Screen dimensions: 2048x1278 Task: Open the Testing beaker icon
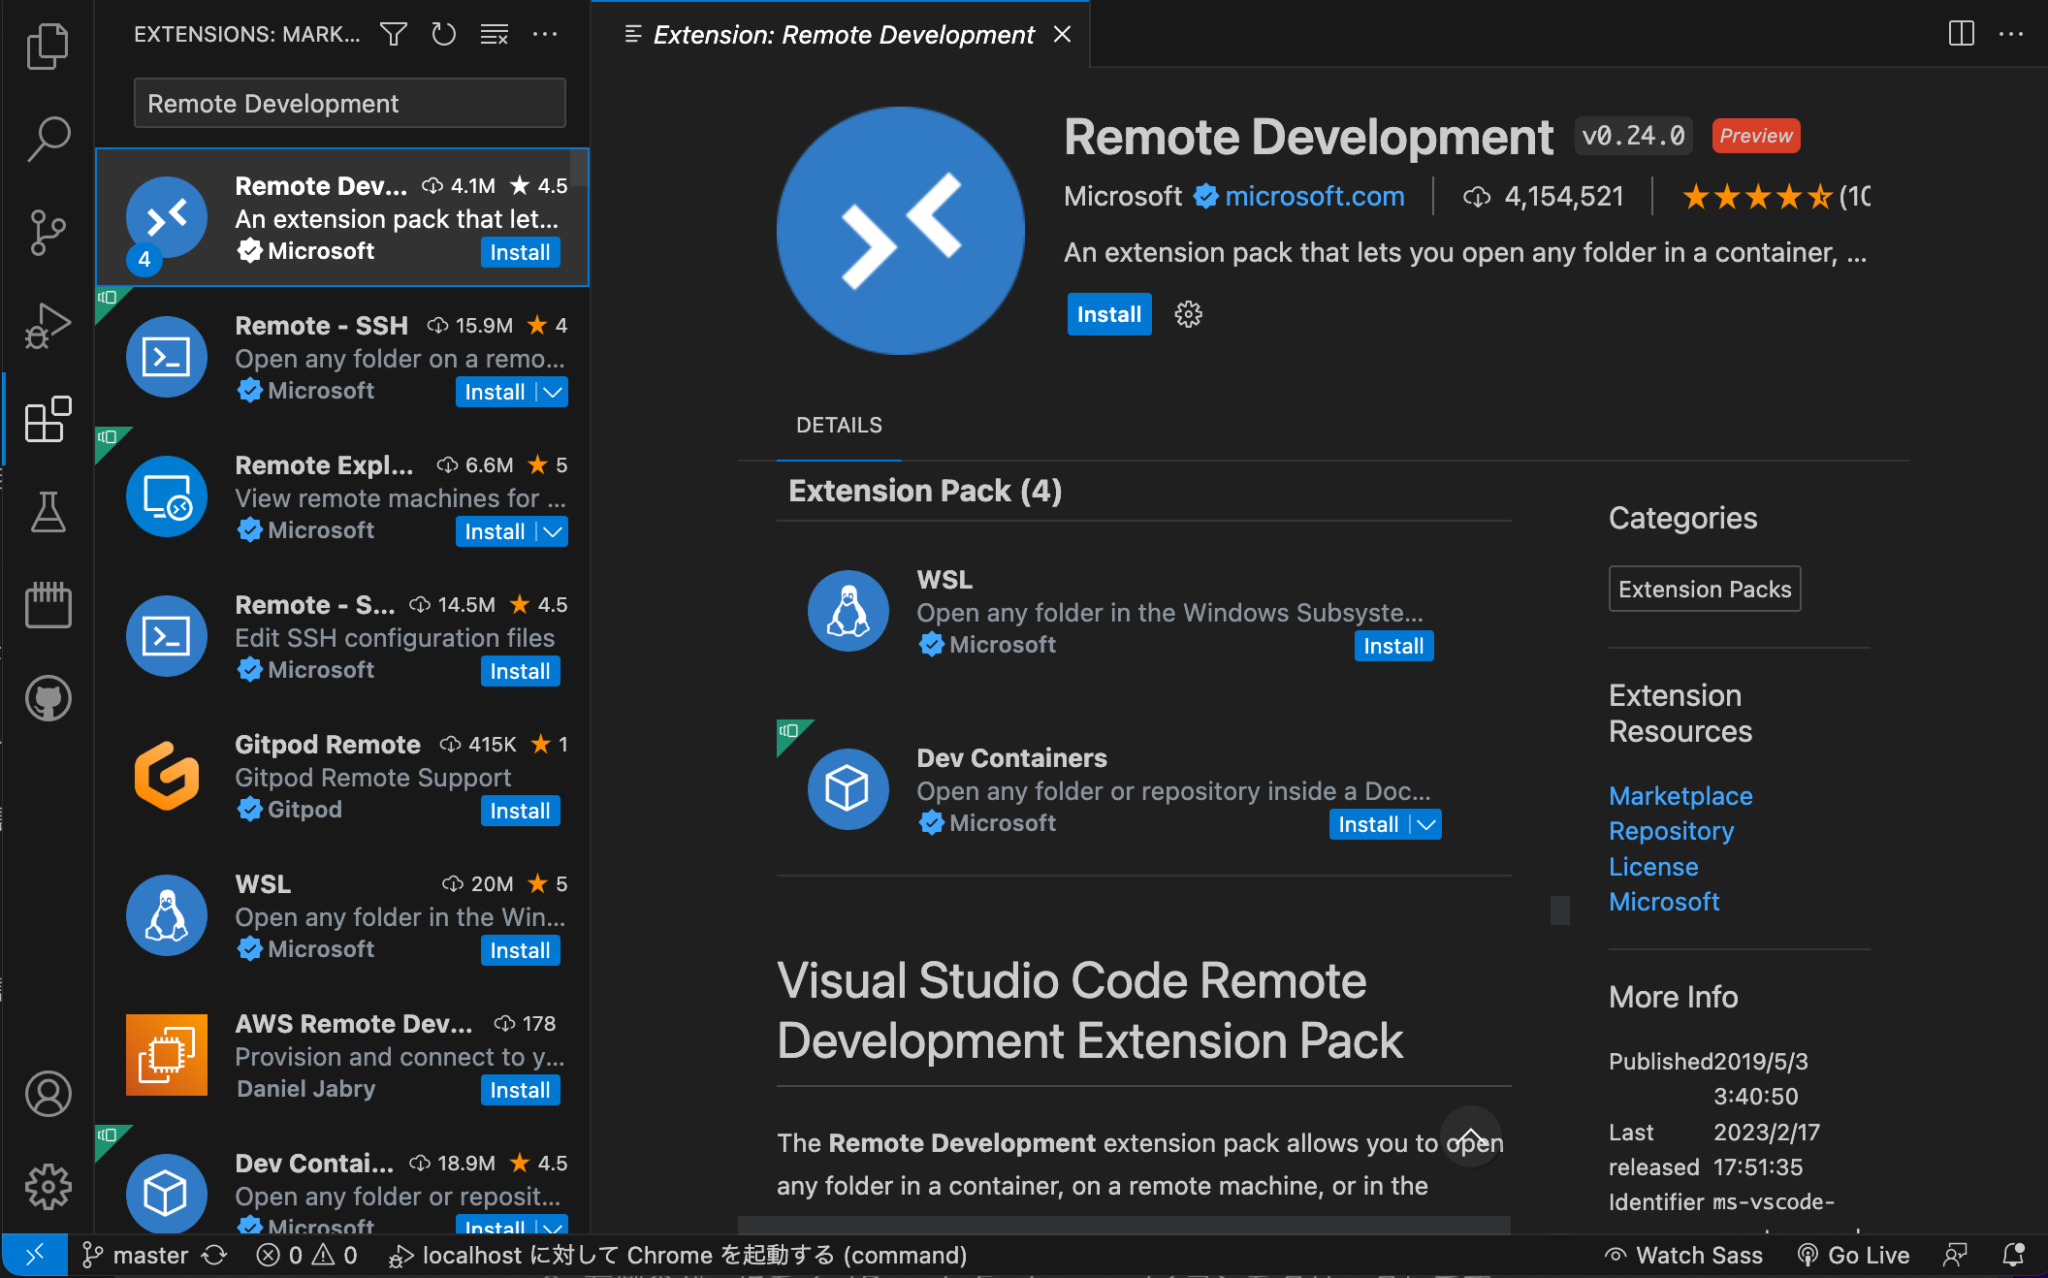click(46, 512)
